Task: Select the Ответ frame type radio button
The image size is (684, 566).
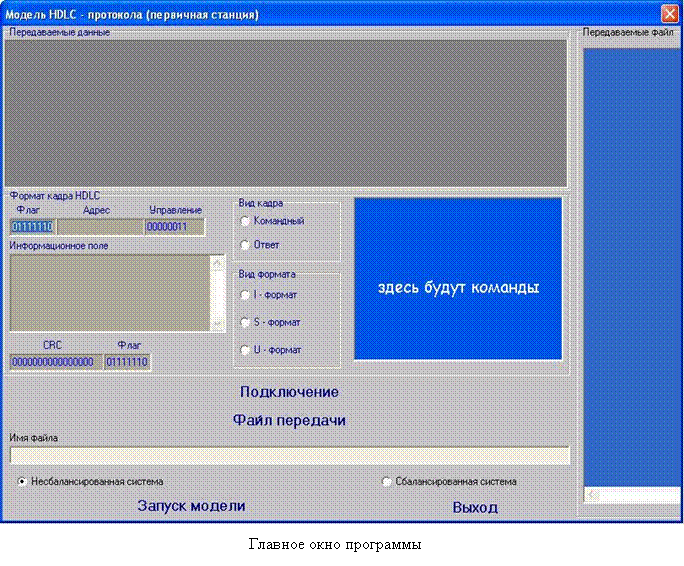Action: point(245,245)
